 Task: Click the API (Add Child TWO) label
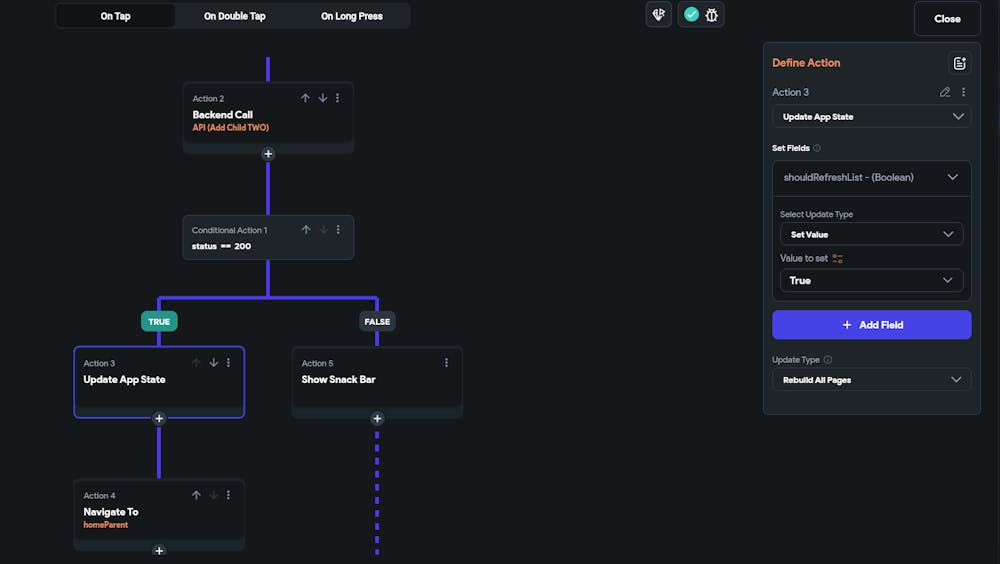click(231, 128)
